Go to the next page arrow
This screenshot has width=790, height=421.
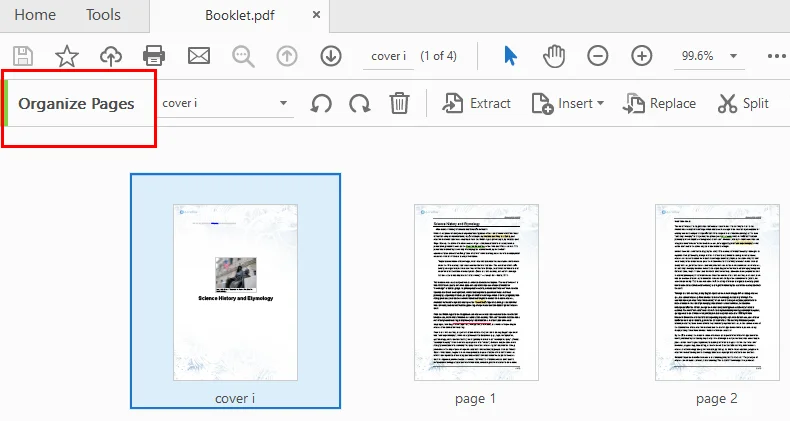click(x=331, y=56)
